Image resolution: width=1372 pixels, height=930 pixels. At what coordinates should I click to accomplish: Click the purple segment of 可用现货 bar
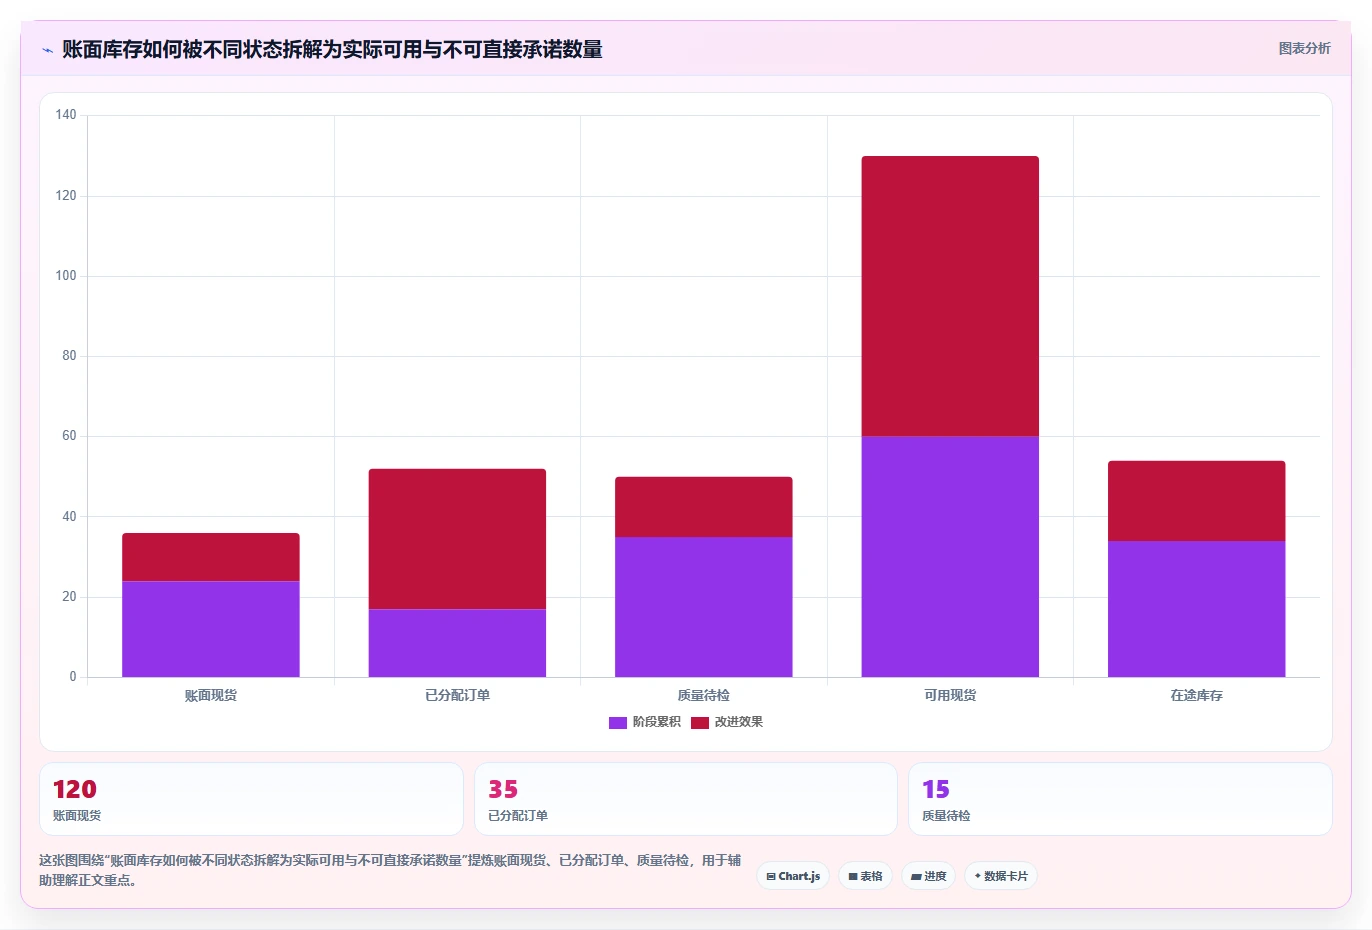click(950, 557)
